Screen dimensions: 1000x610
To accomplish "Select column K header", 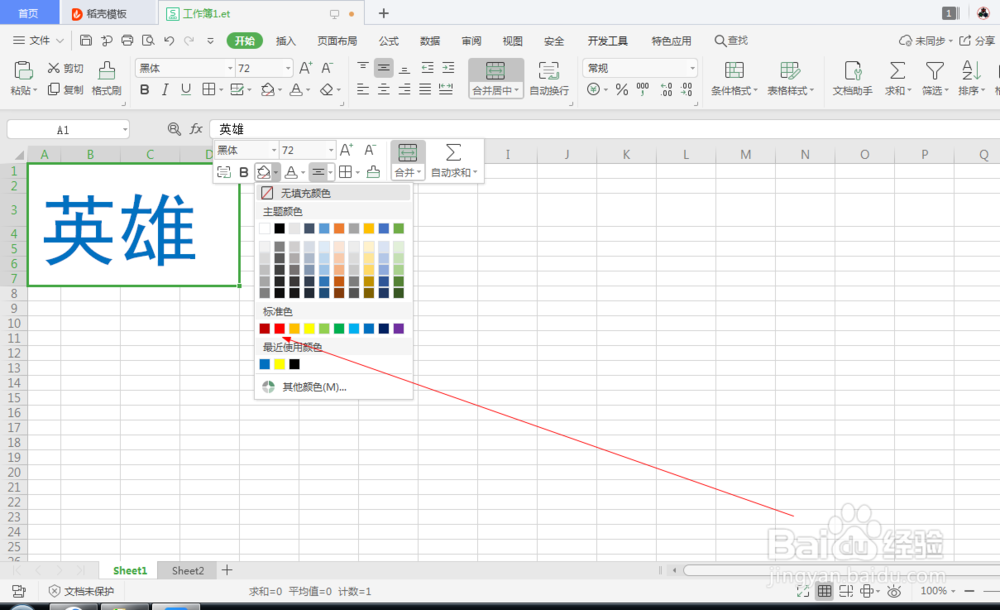I will [x=626, y=154].
